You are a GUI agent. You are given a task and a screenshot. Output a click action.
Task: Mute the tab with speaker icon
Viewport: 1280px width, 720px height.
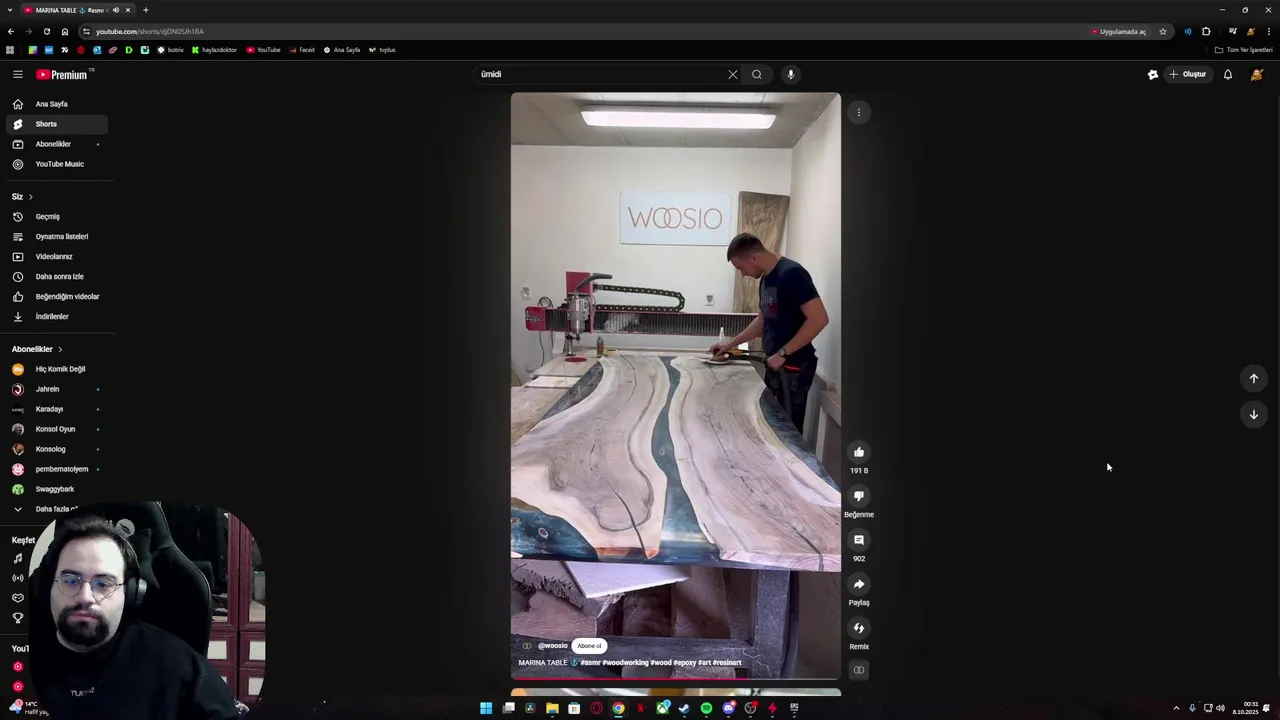[116, 10]
